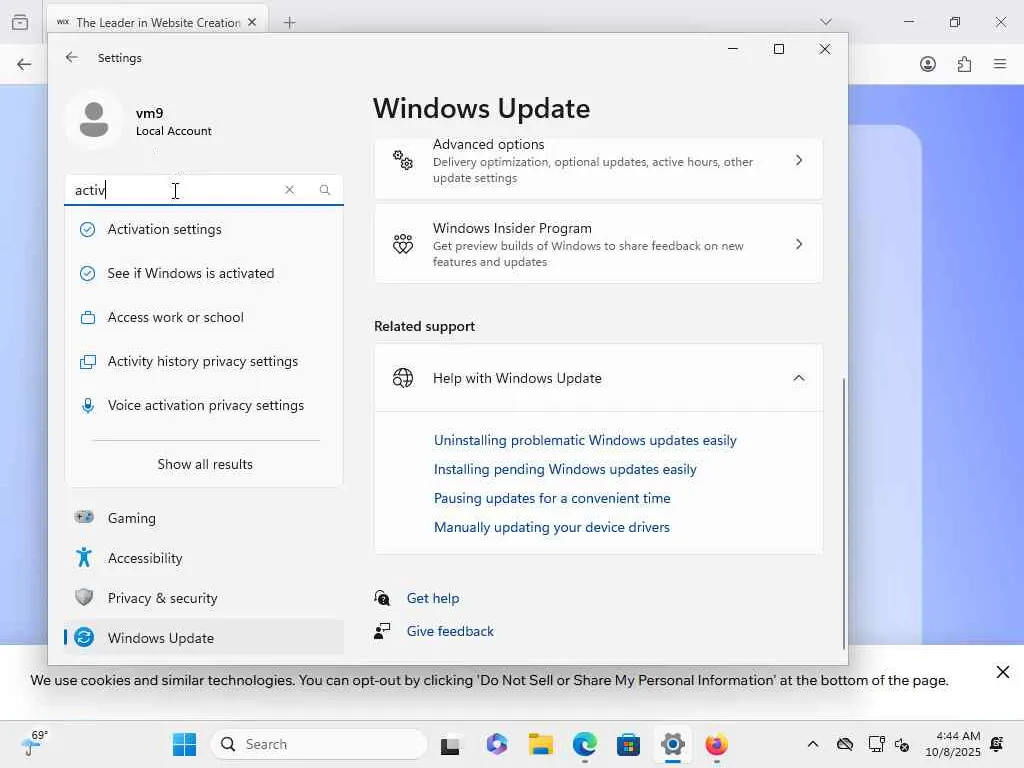The height and width of the screenshot is (768, 1024).
Task: Select Windows Update in sidebar
Action: pos(204,637)
